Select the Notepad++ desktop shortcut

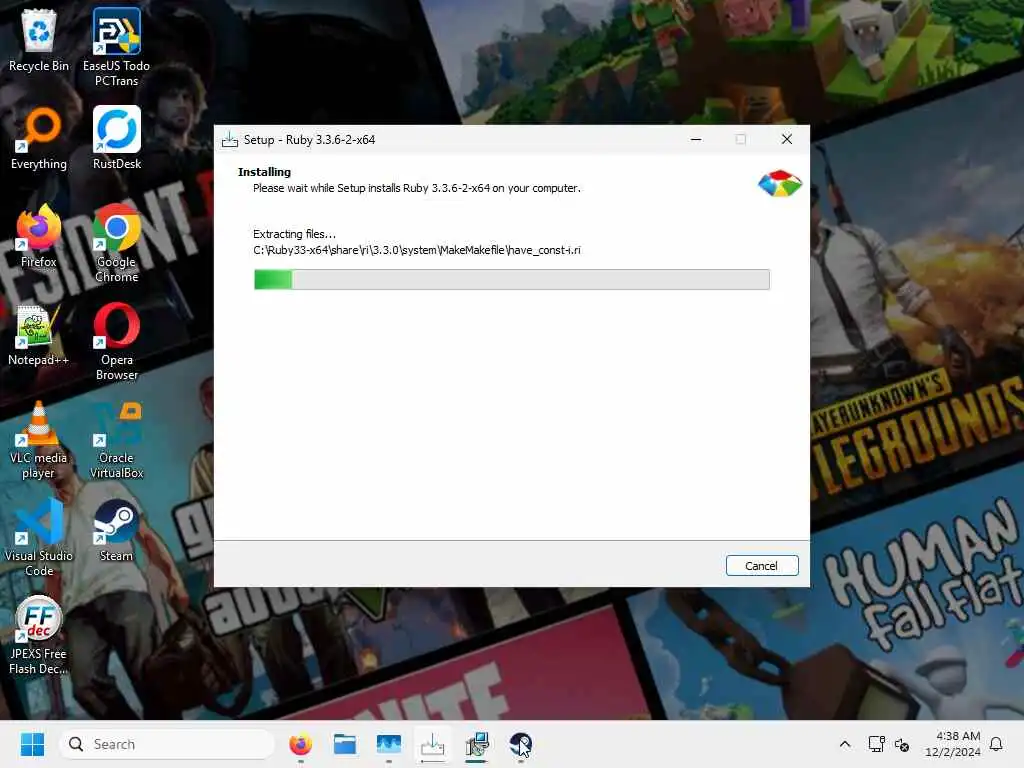(x=39, y=334)
